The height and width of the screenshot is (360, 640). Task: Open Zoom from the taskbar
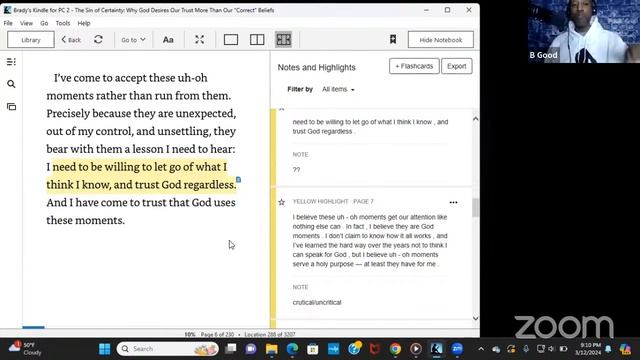[457, 349]
